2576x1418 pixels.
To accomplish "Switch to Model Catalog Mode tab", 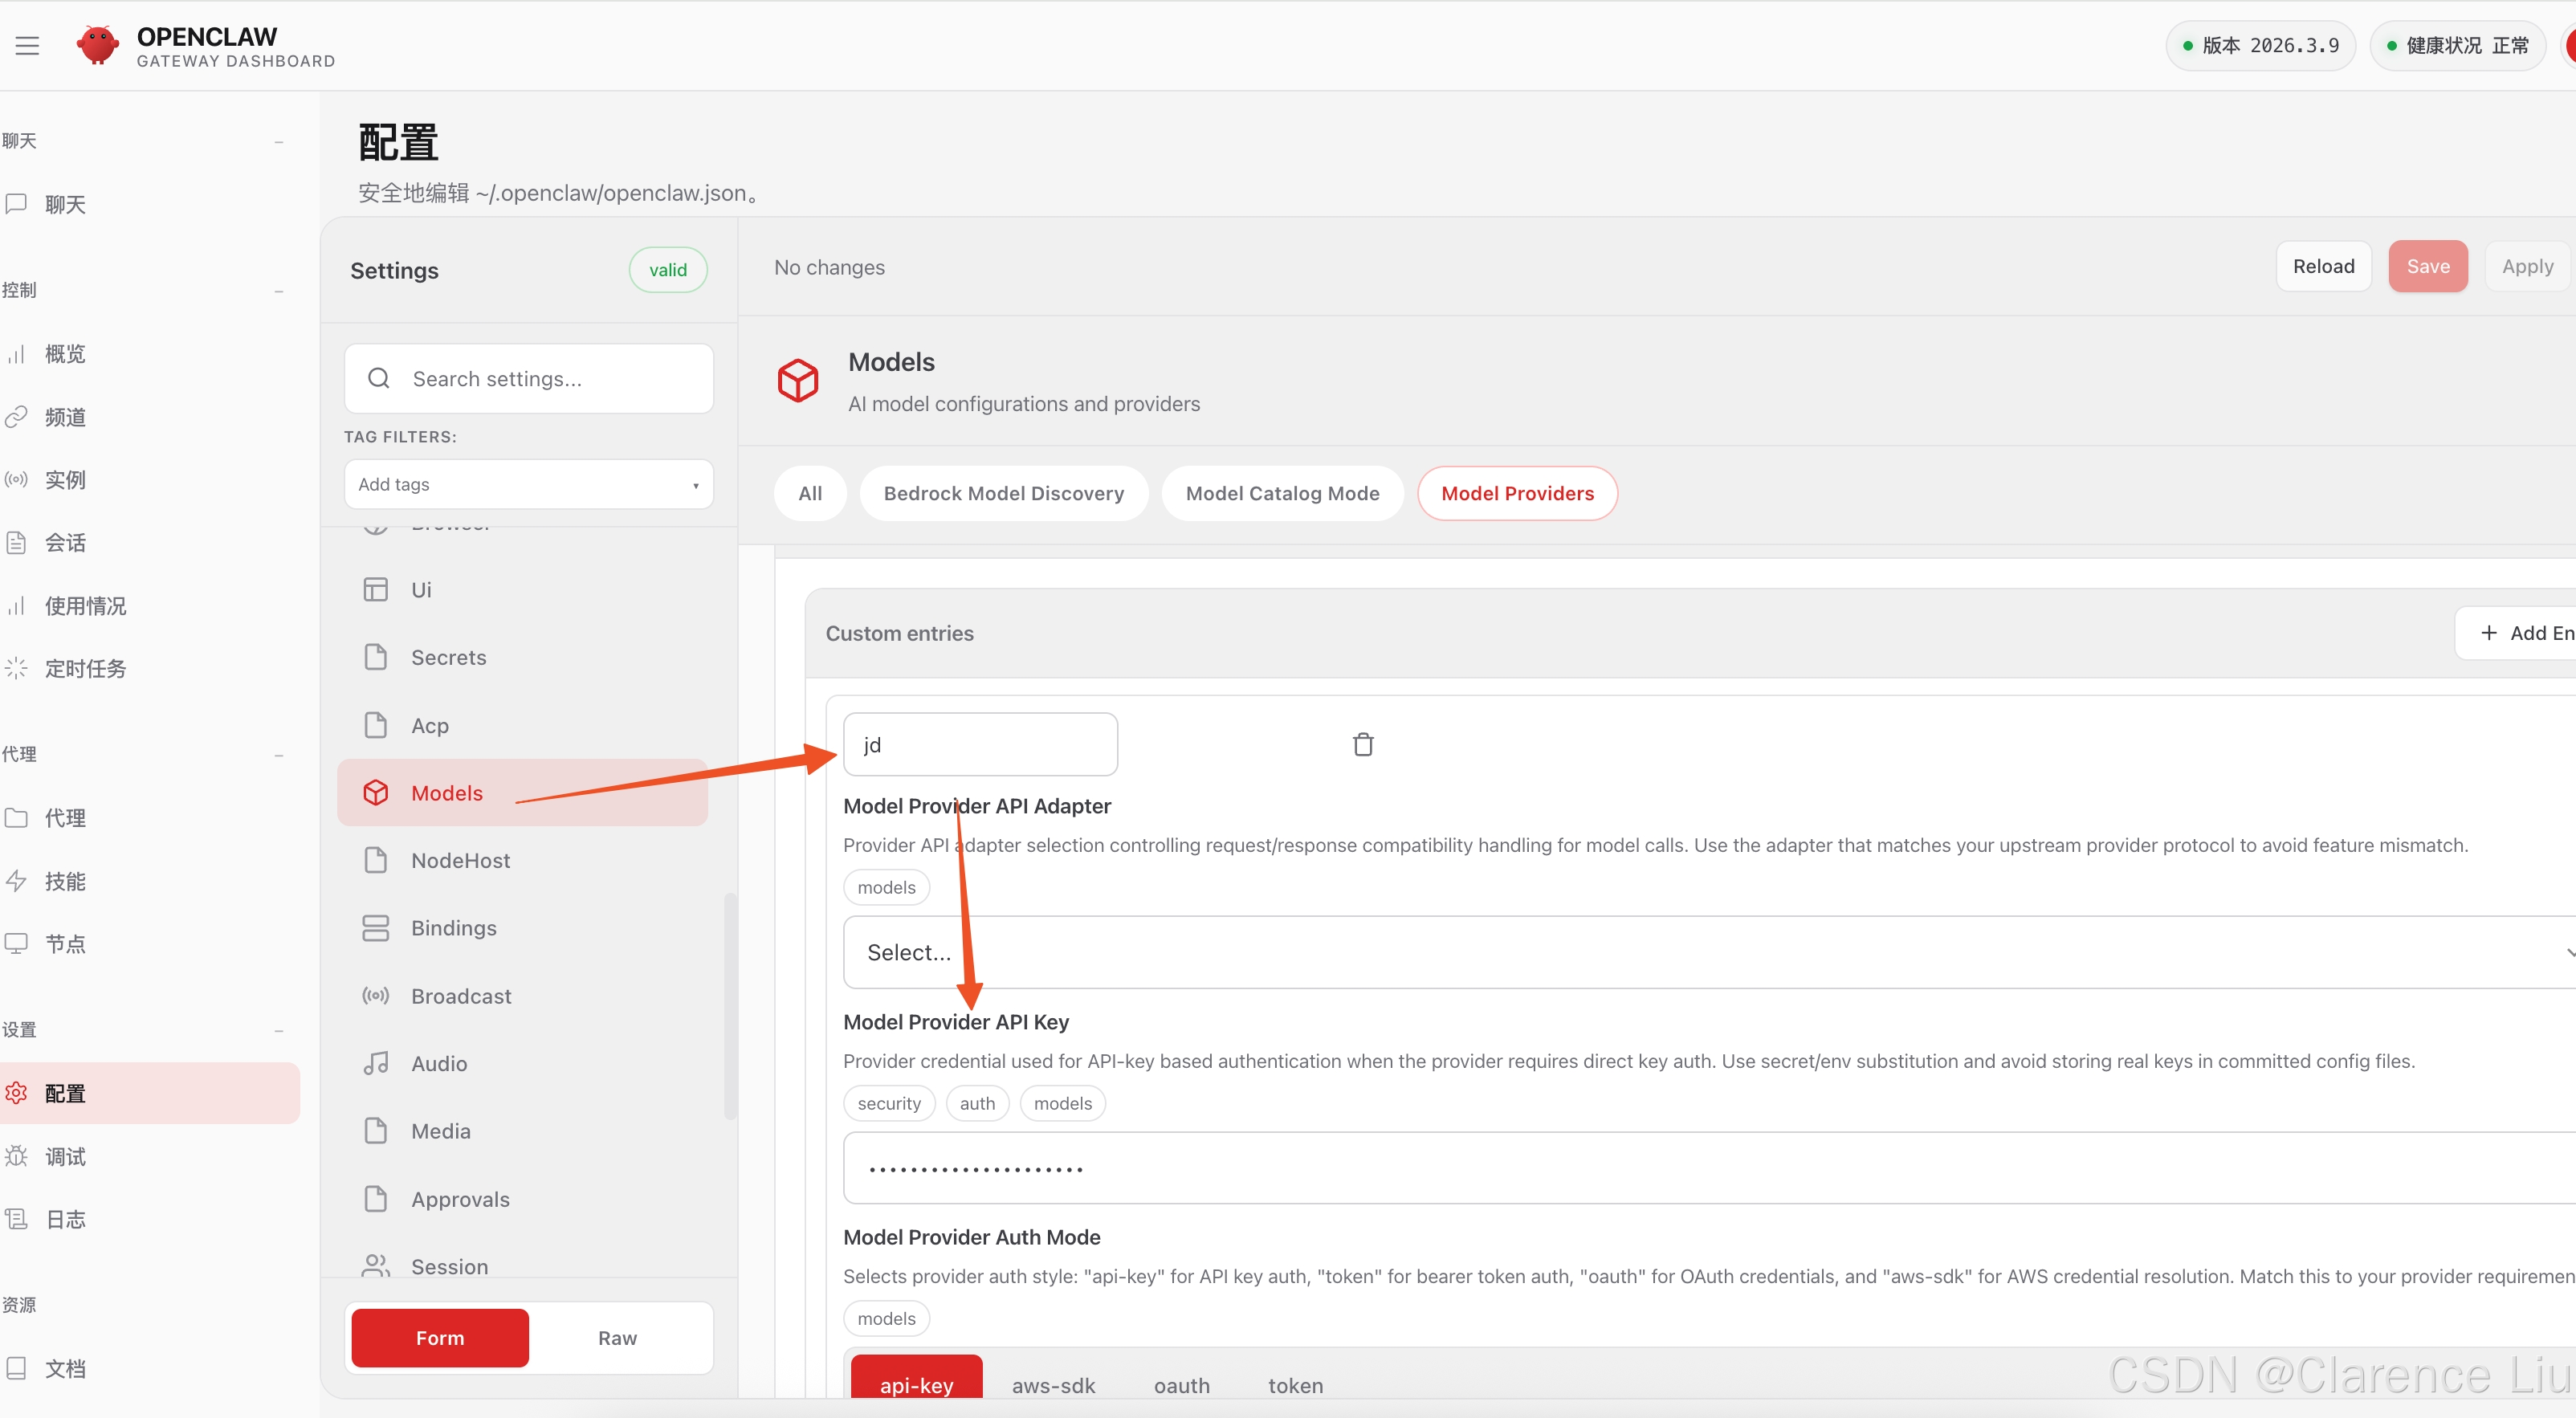I will coord(1282,493).
